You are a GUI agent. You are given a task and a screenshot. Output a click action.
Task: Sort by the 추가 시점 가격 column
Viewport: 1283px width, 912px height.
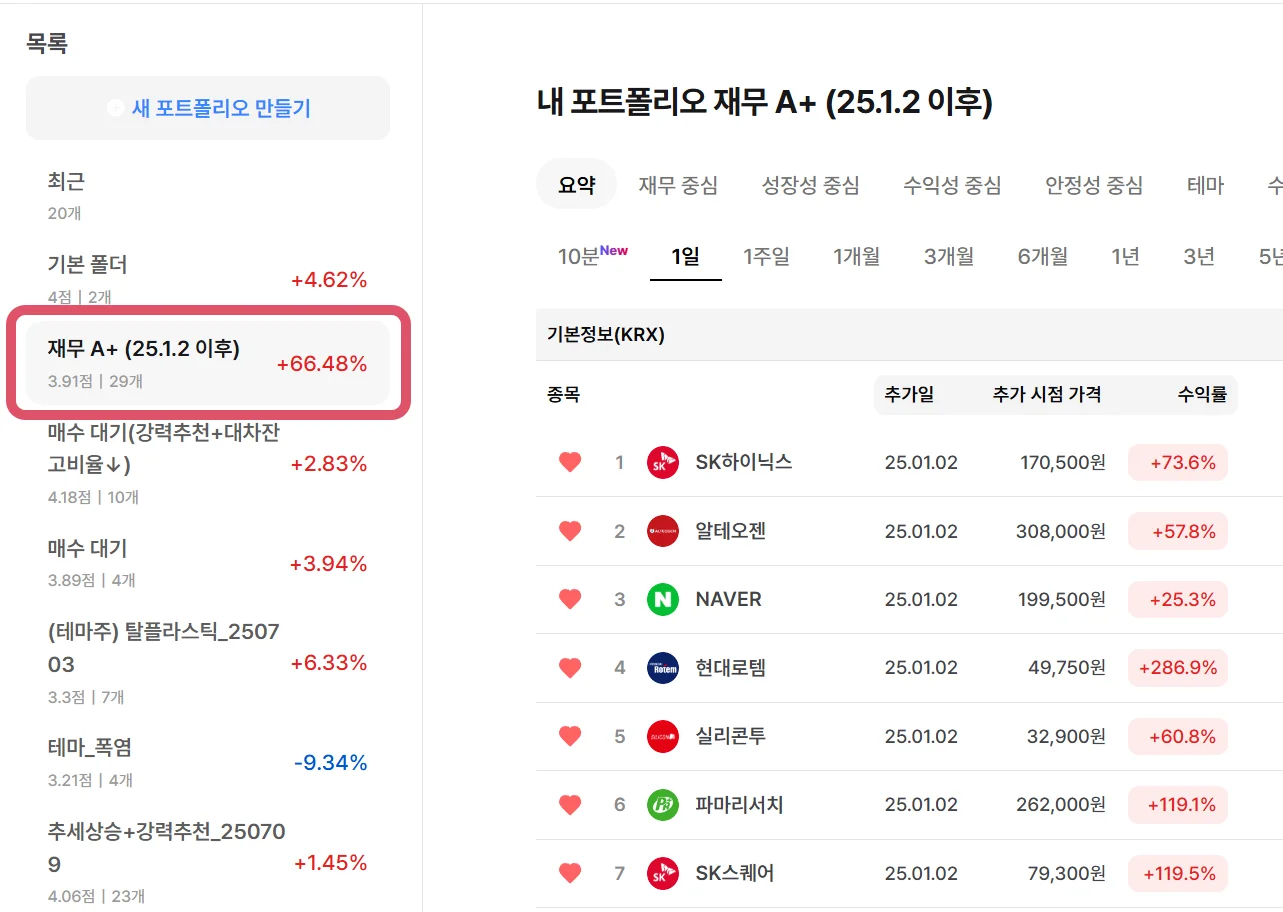pyautogui.click(x=1047, y=394)
